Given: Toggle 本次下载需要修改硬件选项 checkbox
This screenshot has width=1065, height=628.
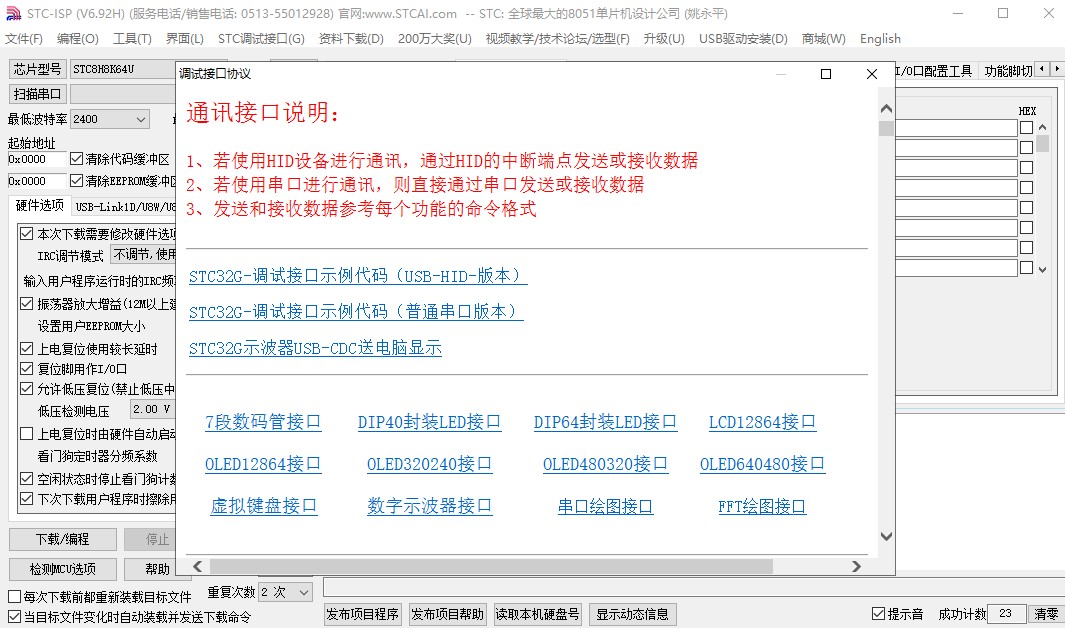Looking at the screenshot, I should (x=26, y=234).
